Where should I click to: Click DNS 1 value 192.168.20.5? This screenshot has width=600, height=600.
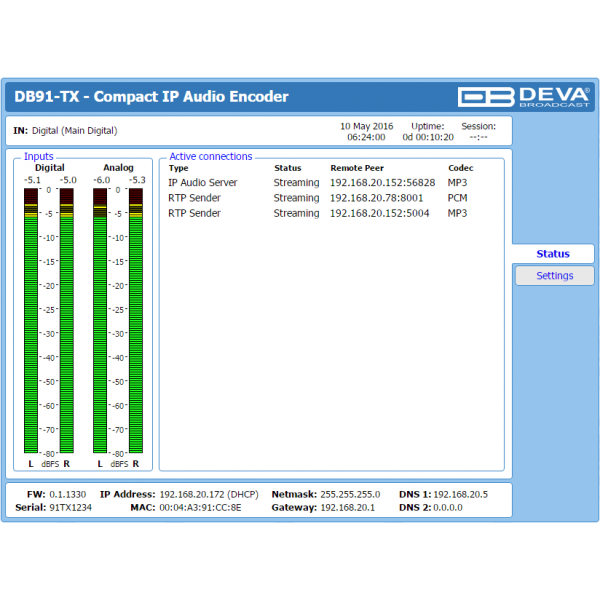[x=460, y=494]
